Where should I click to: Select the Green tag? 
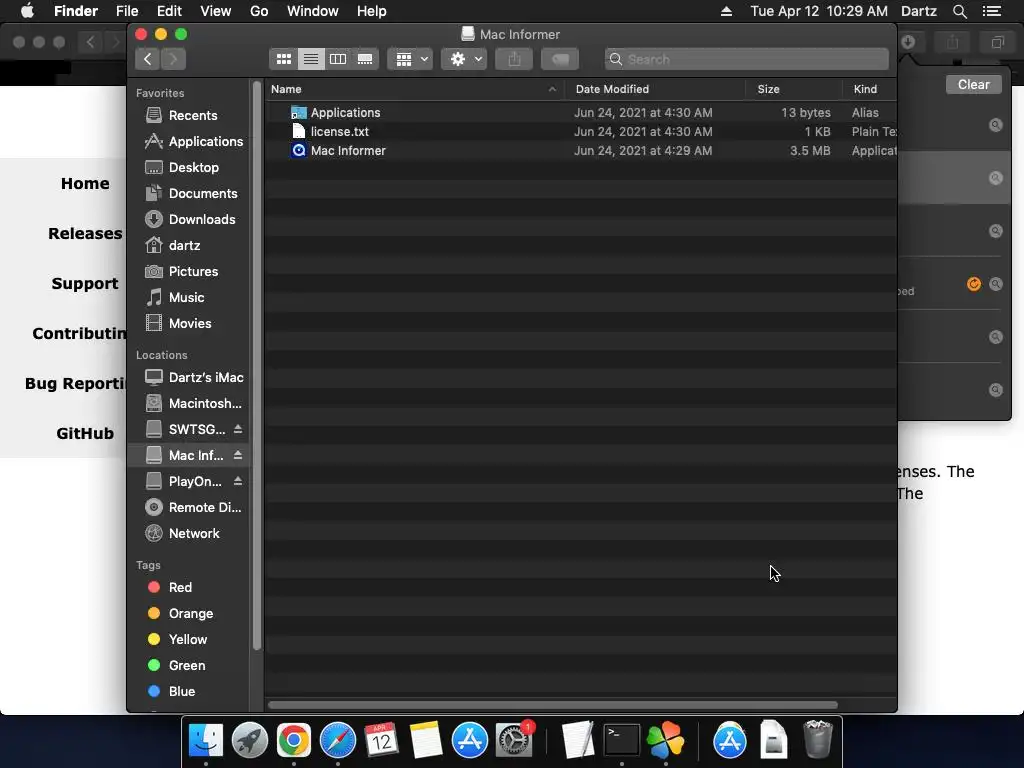click(189, 665)
